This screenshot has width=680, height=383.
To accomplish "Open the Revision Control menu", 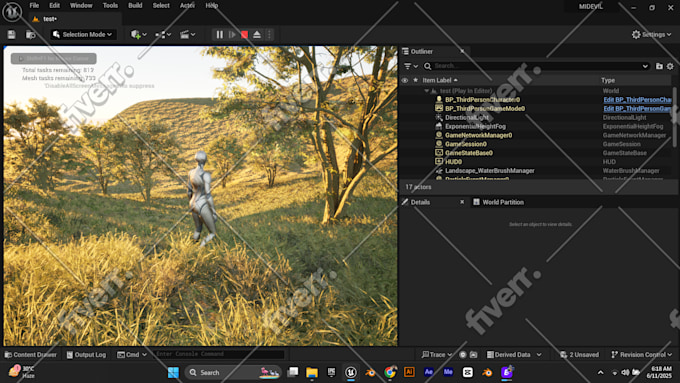I will 641,355.
